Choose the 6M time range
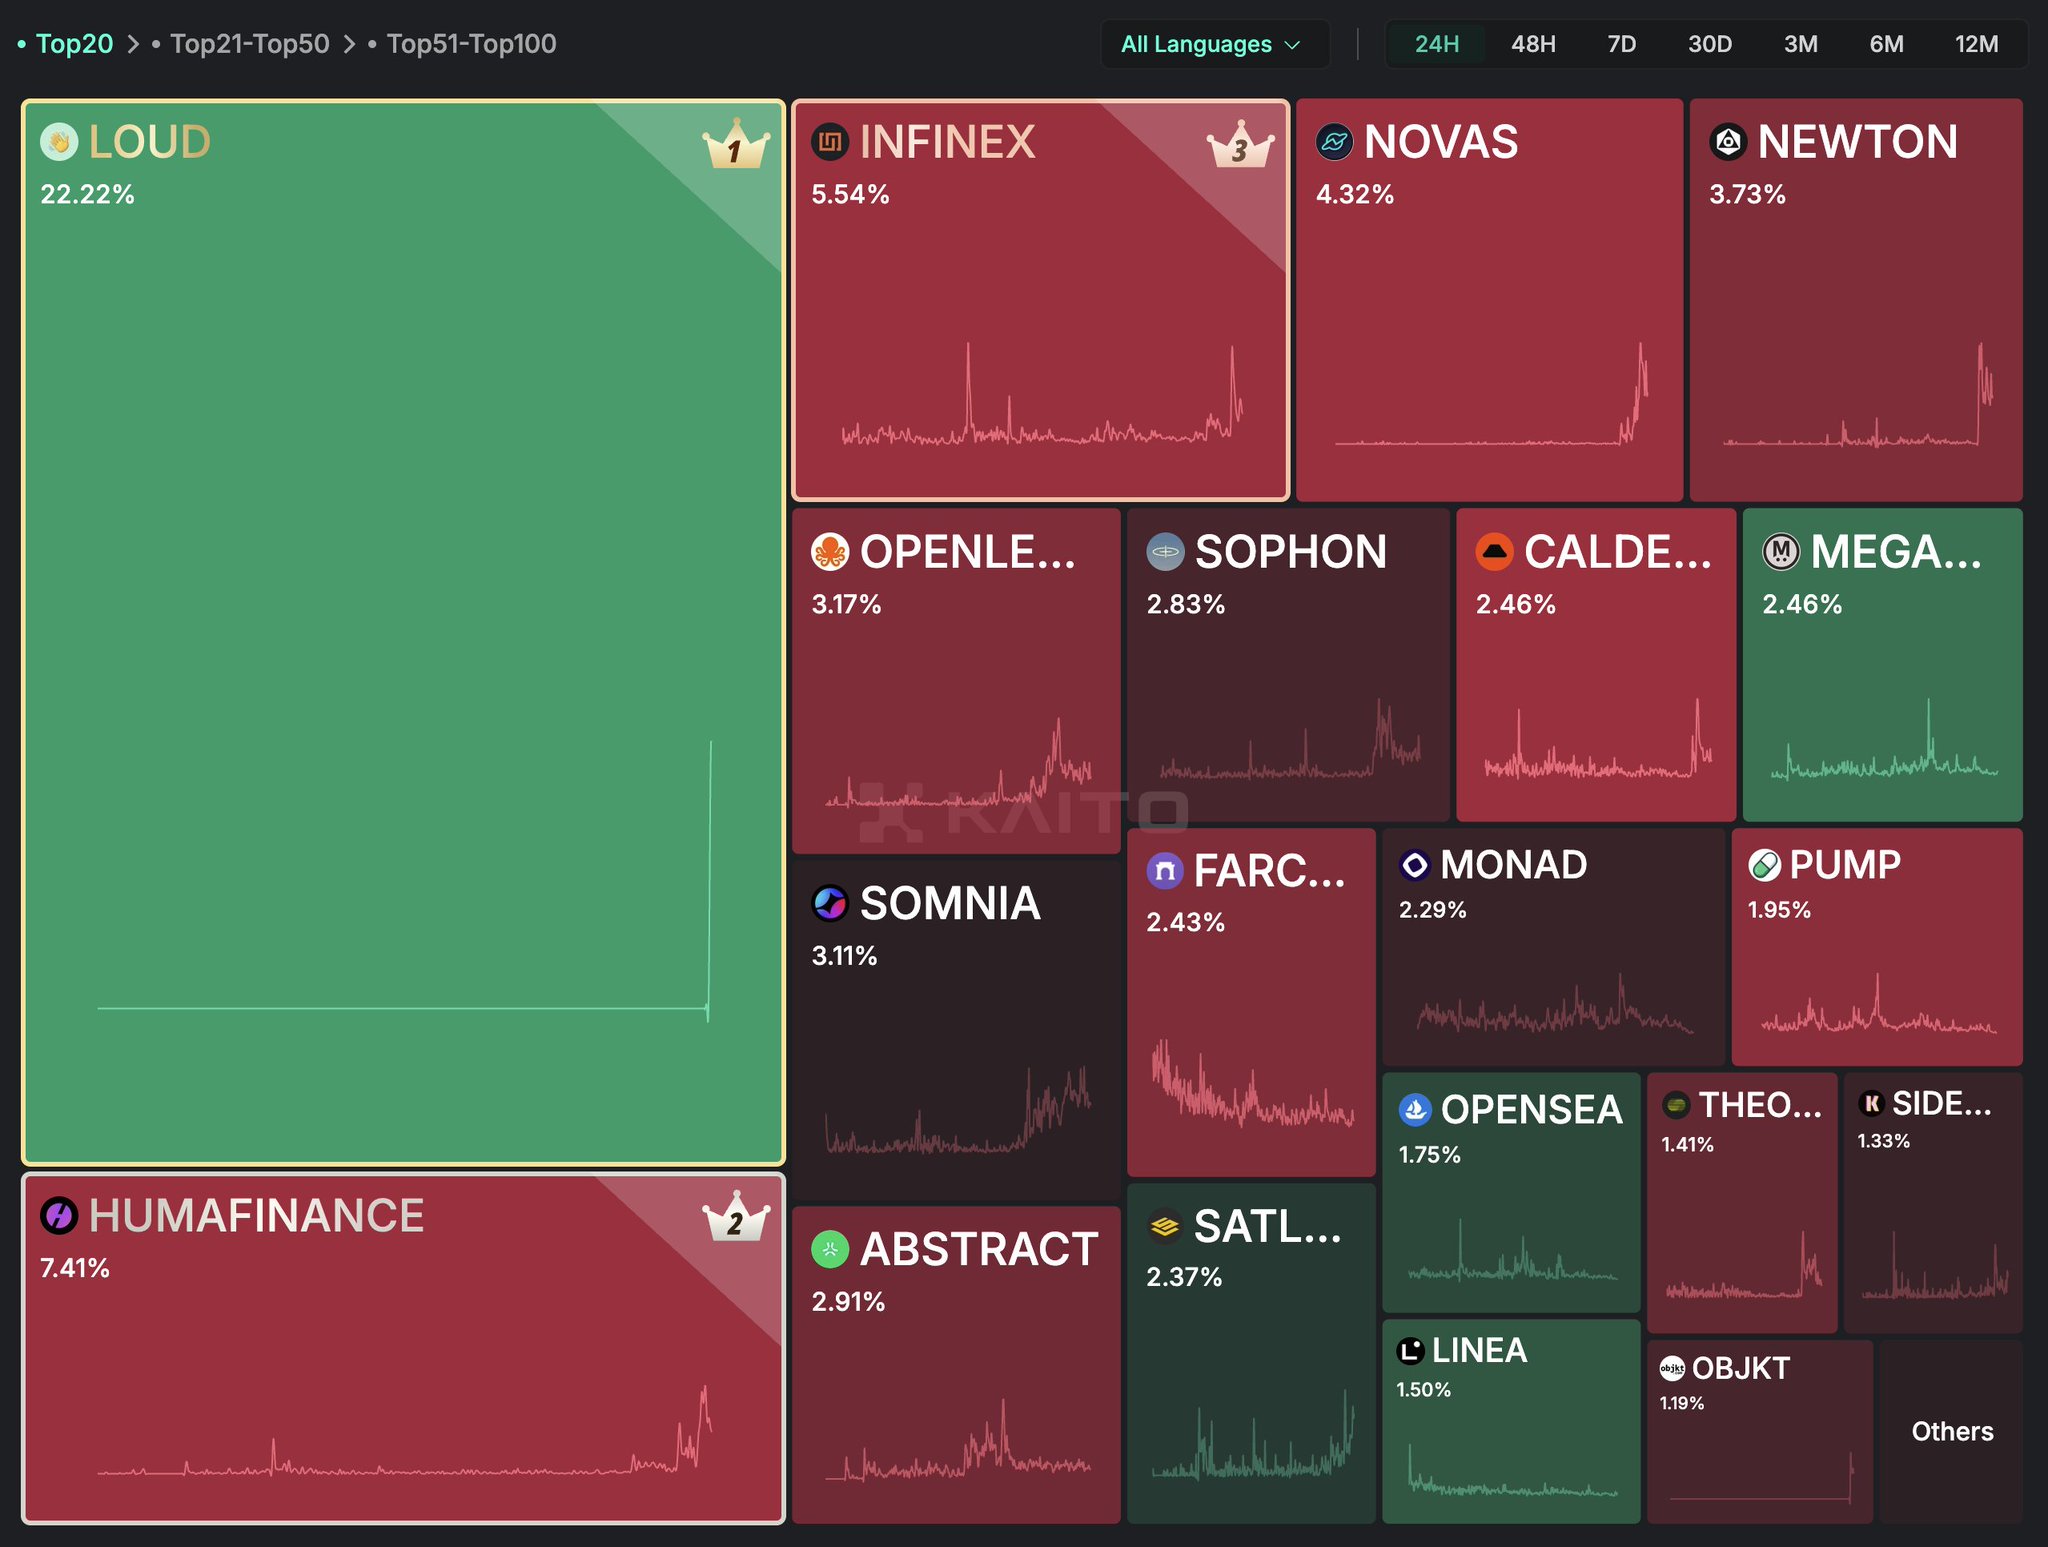This screenshot has height=1547, width=2048. point(1887,44)
